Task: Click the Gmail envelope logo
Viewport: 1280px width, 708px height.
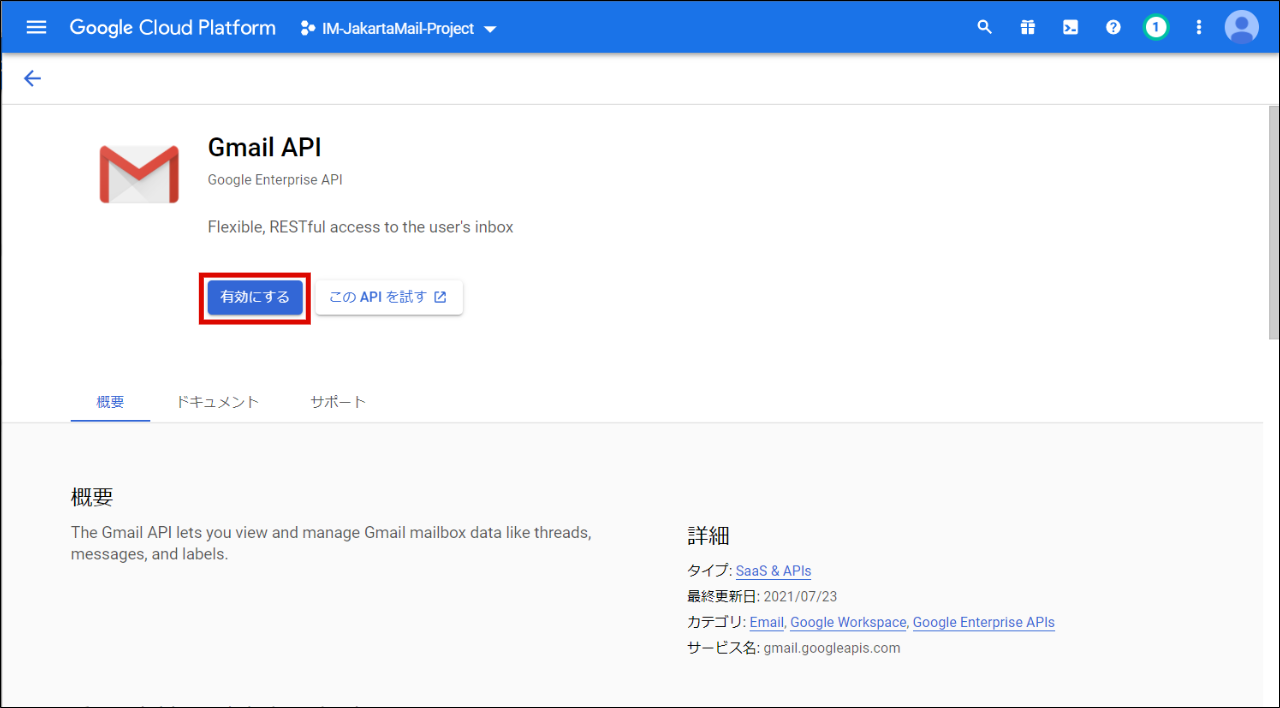Action: pyautogui.click(x=139, y=174)
